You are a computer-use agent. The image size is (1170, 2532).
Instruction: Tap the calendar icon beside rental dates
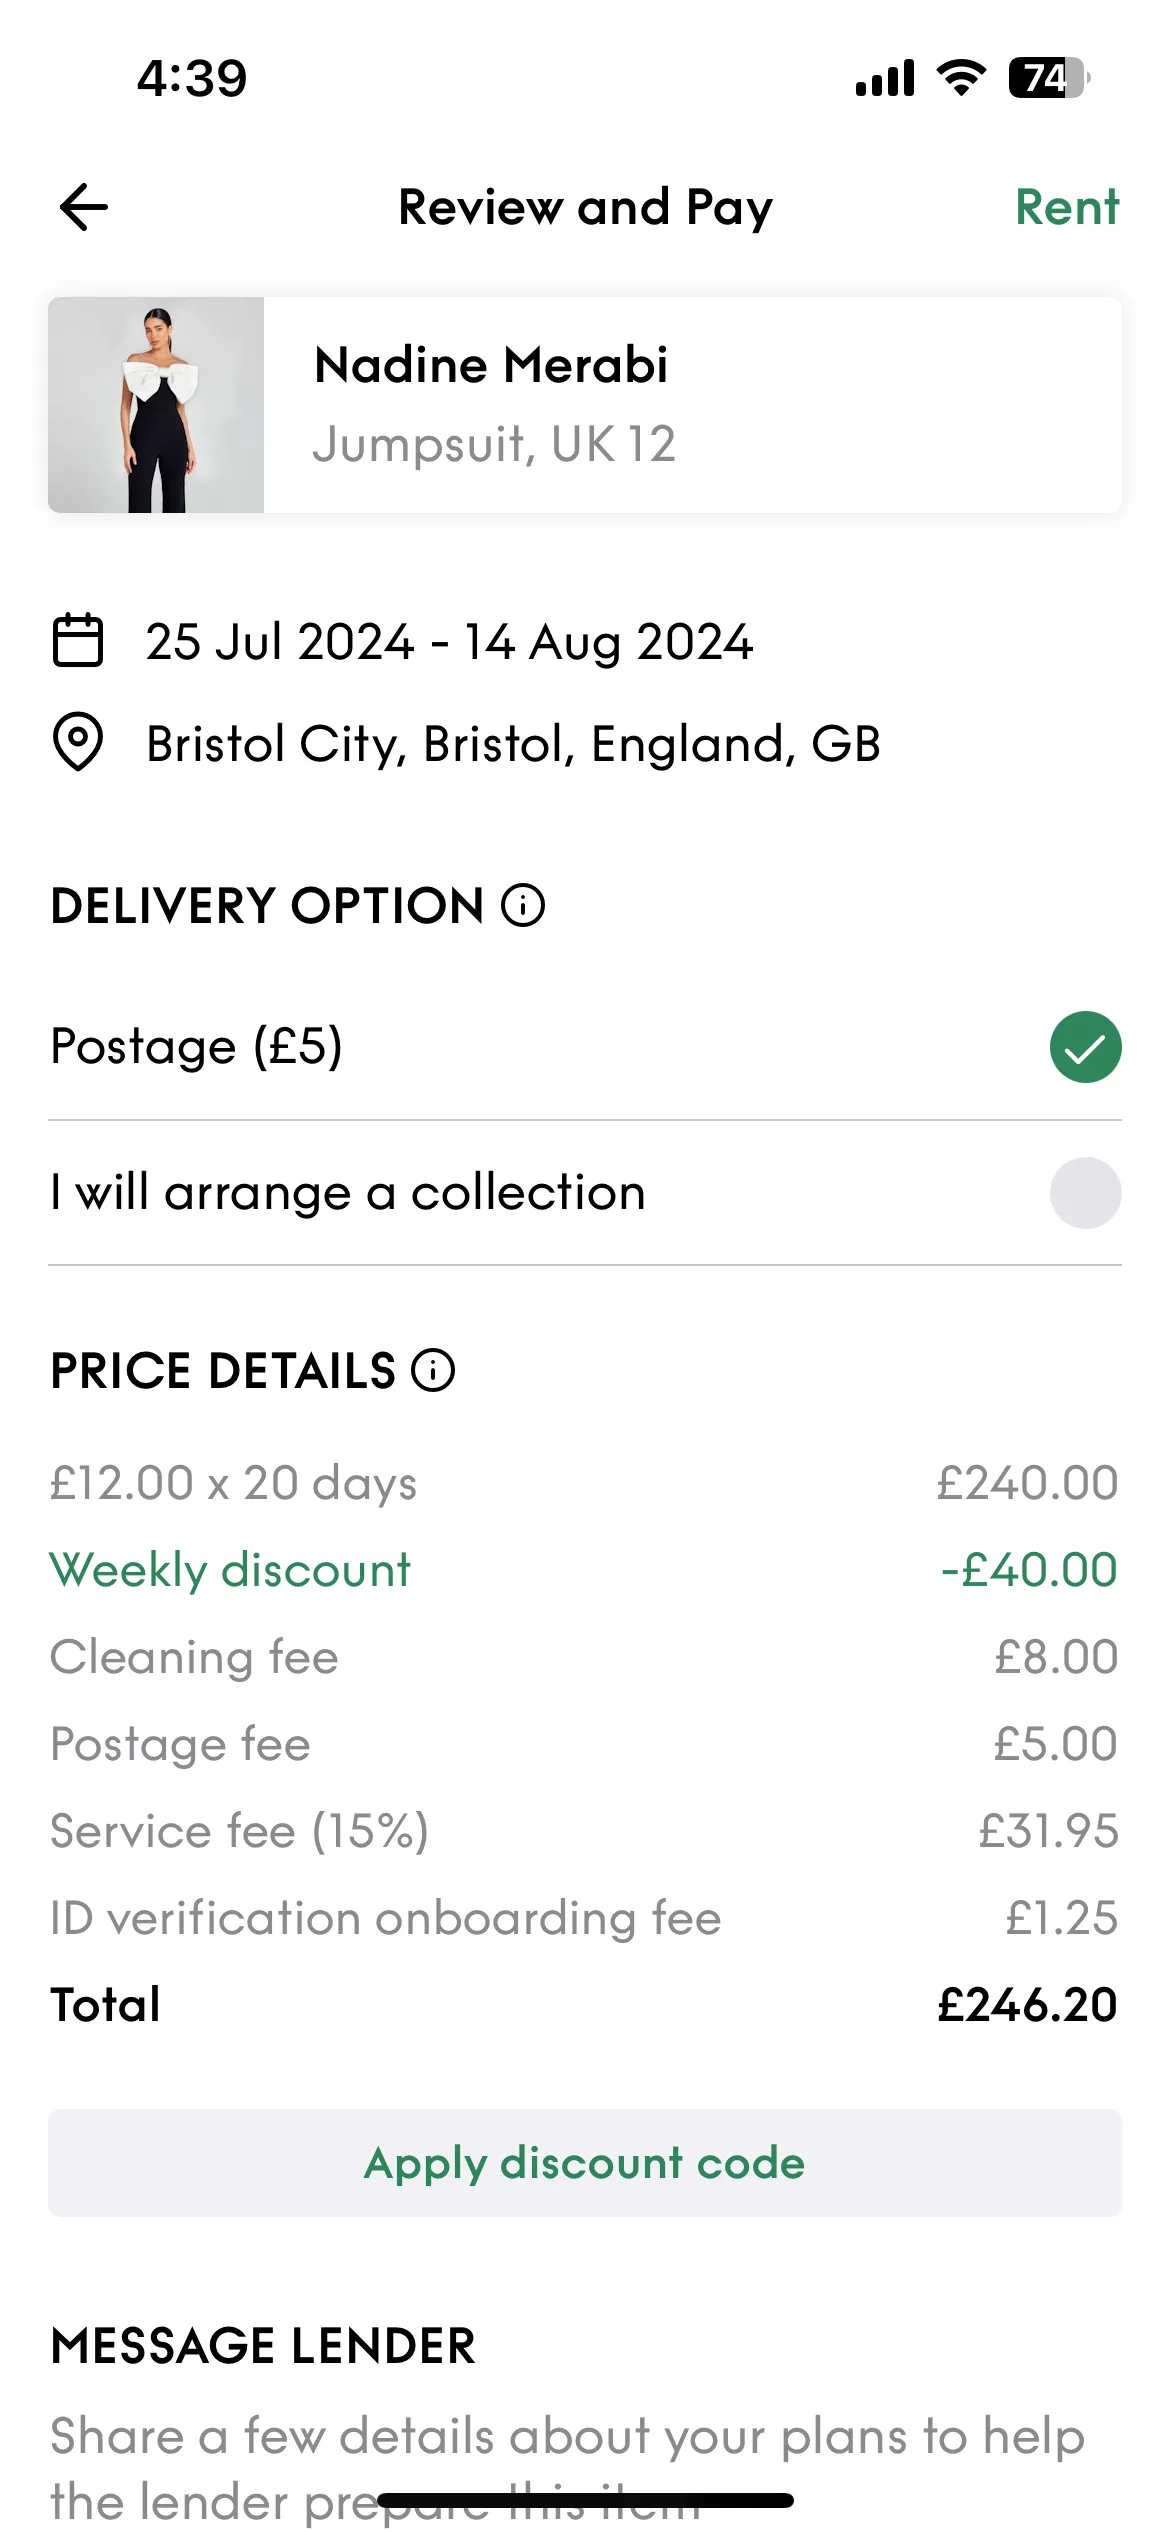(78, 640)
